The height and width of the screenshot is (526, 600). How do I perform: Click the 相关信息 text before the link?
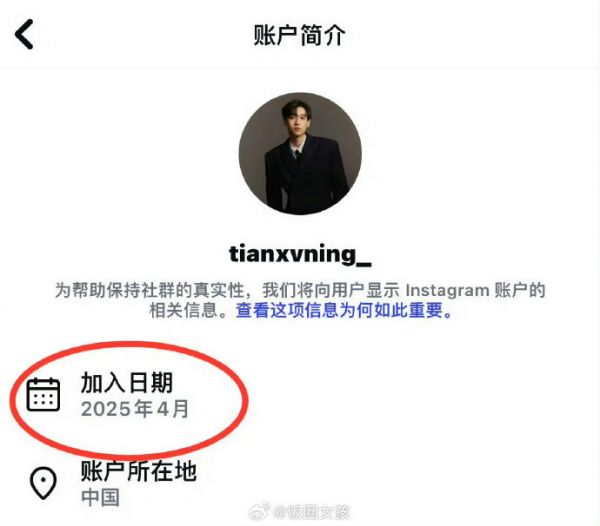(x=184, y=310)
